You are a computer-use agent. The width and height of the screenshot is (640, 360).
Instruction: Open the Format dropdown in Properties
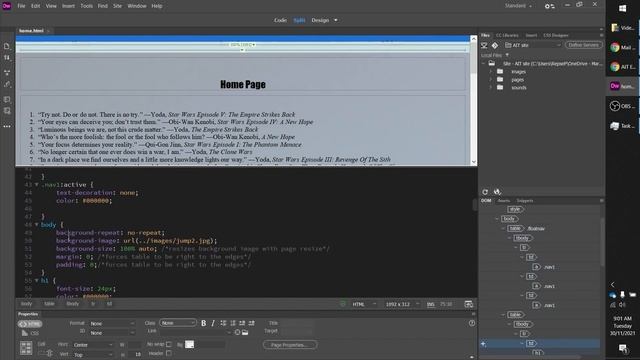[112, 324]
